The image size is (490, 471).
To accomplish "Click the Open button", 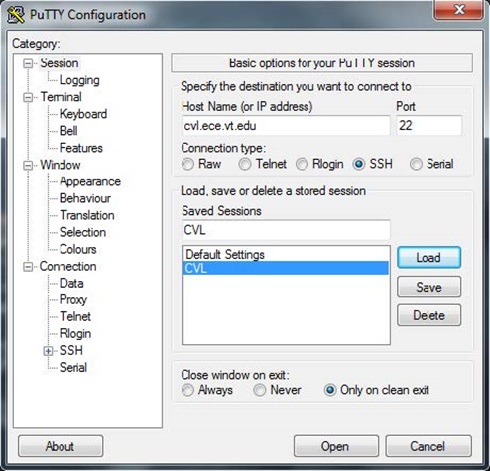I will click(x=336, y=446).
